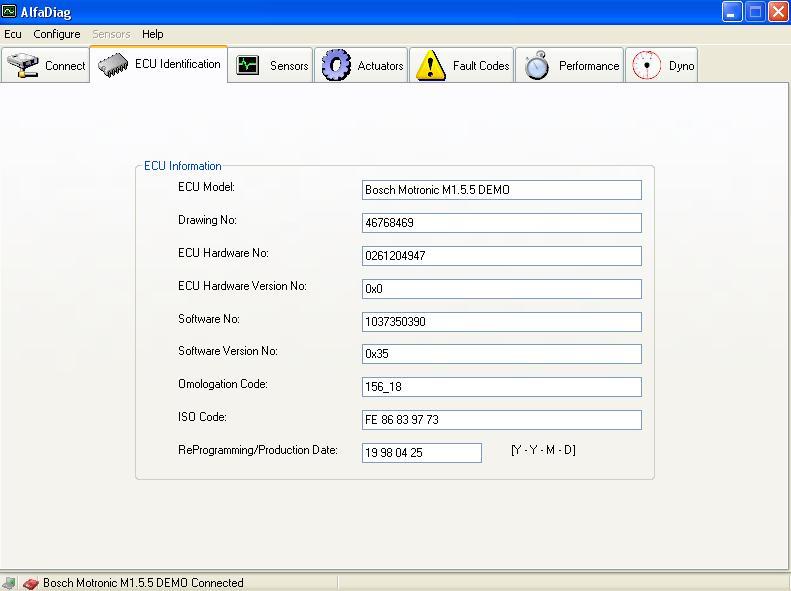The image size is (791, 591).
Task: Click the Software Version No field 0x35
Action: [x=501, y=354]
